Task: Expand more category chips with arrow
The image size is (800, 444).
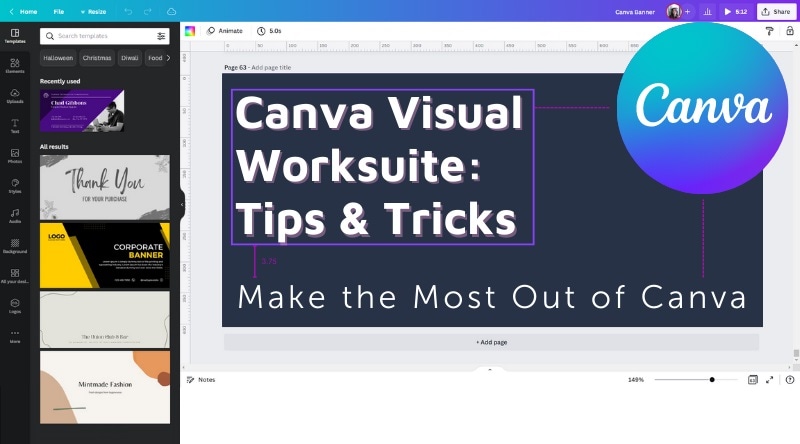Action: [169, 58]
